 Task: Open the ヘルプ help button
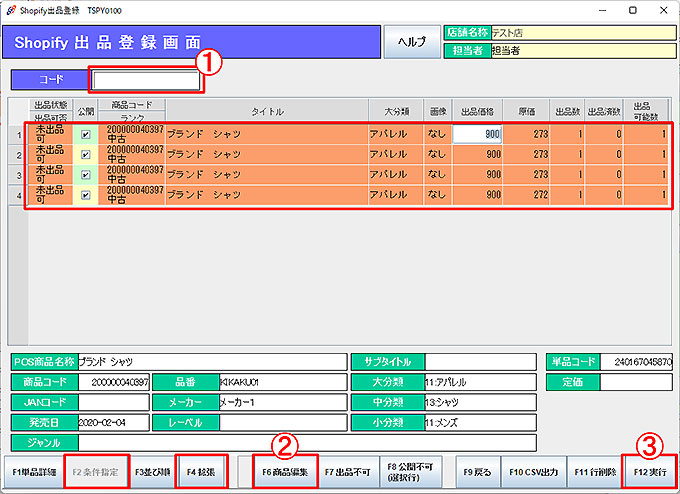412,42
